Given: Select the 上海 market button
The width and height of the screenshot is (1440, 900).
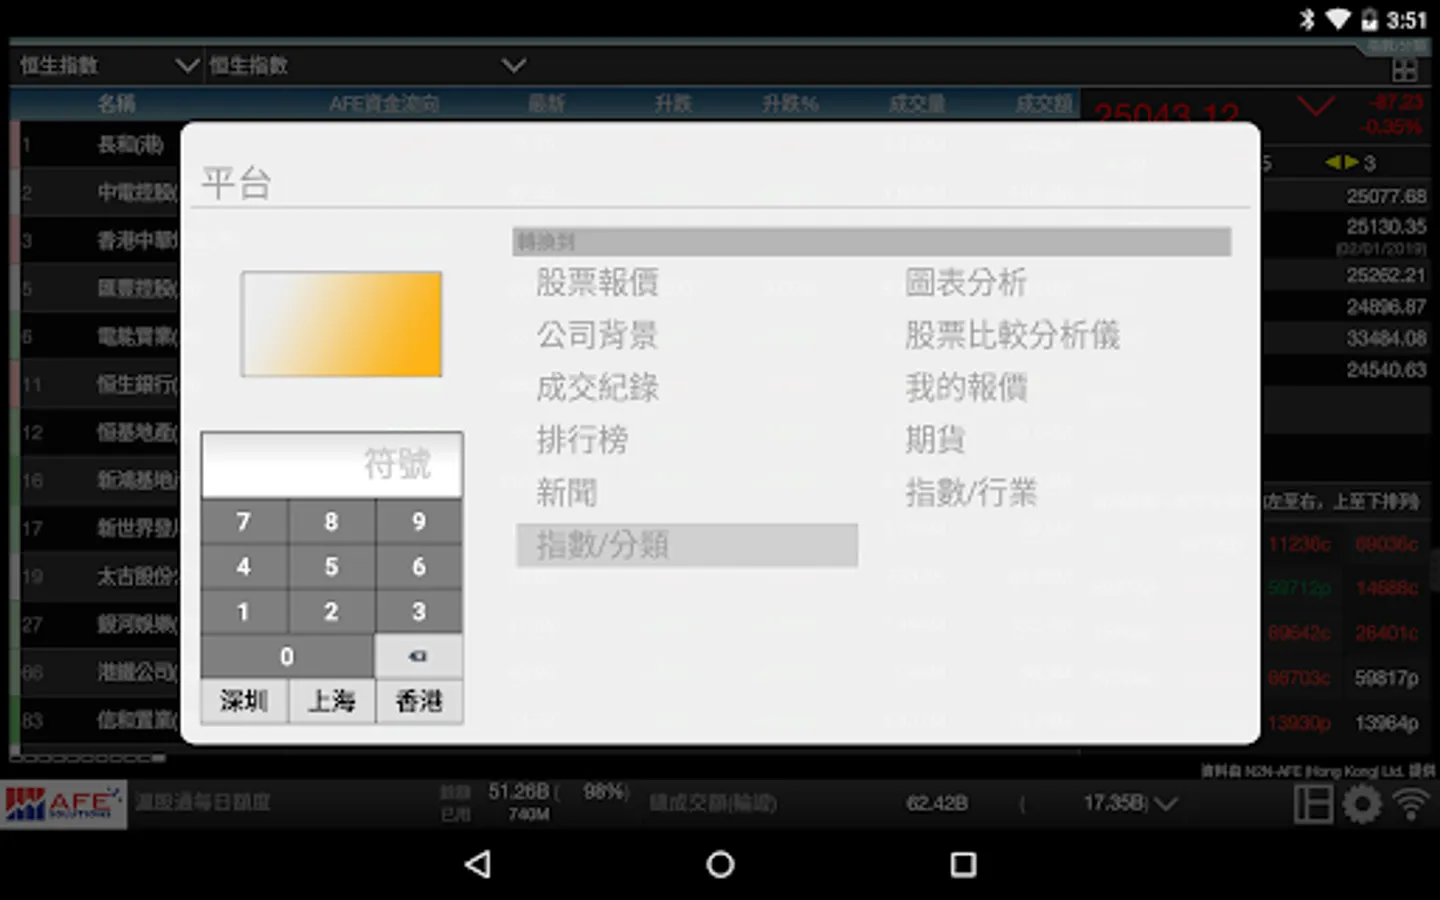Looking at the screenshot, I should coord(331,701).
